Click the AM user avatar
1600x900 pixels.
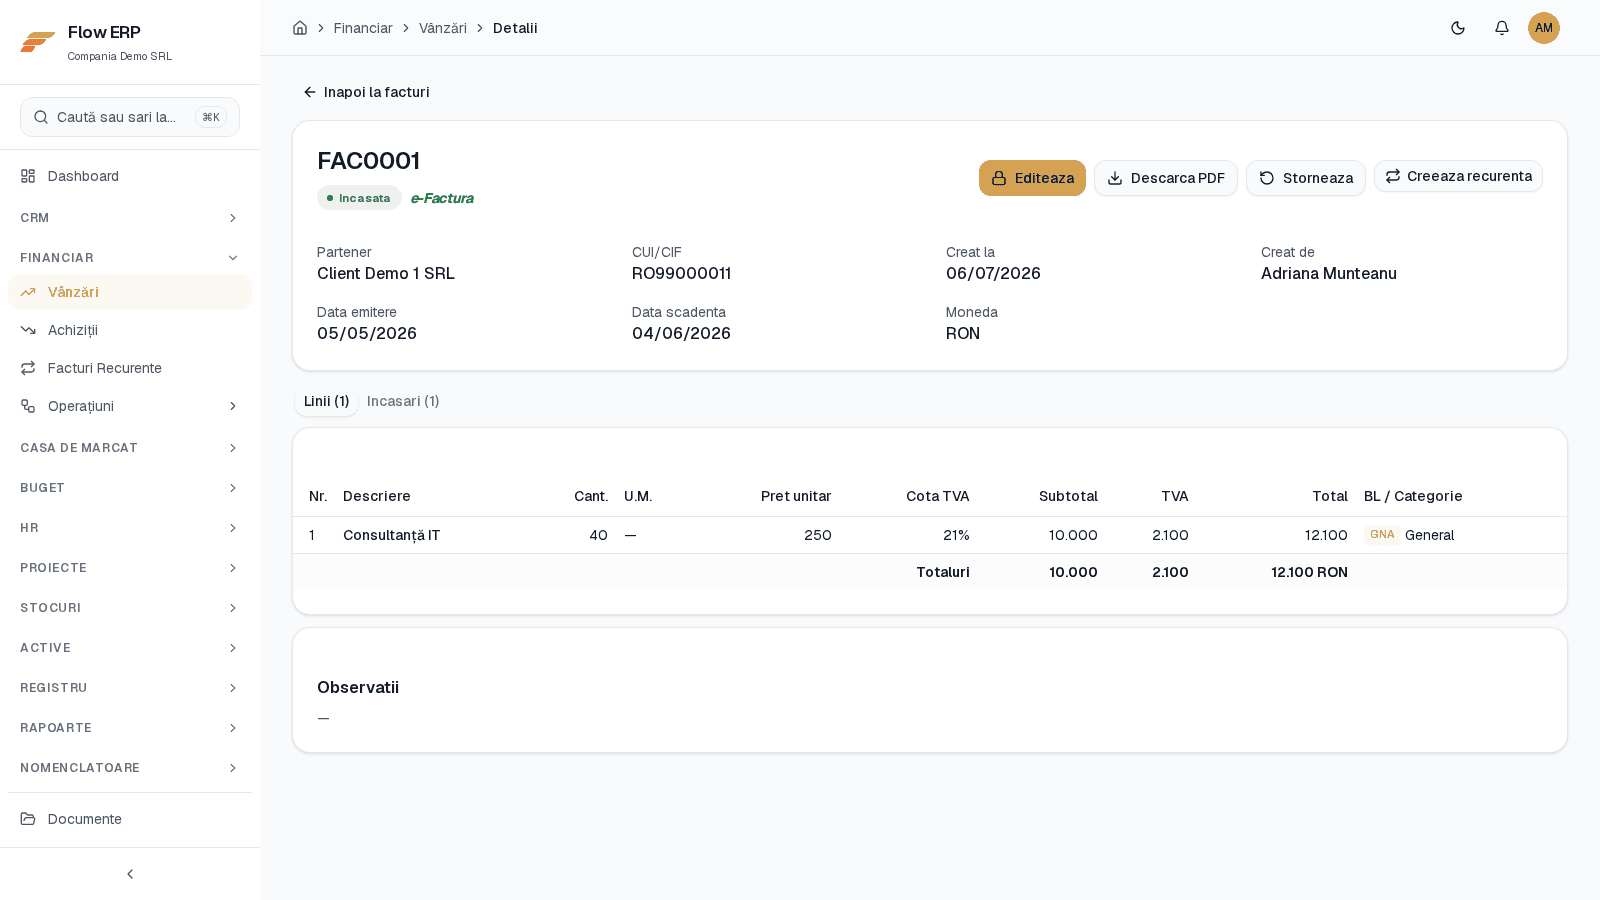point(1544,28)
